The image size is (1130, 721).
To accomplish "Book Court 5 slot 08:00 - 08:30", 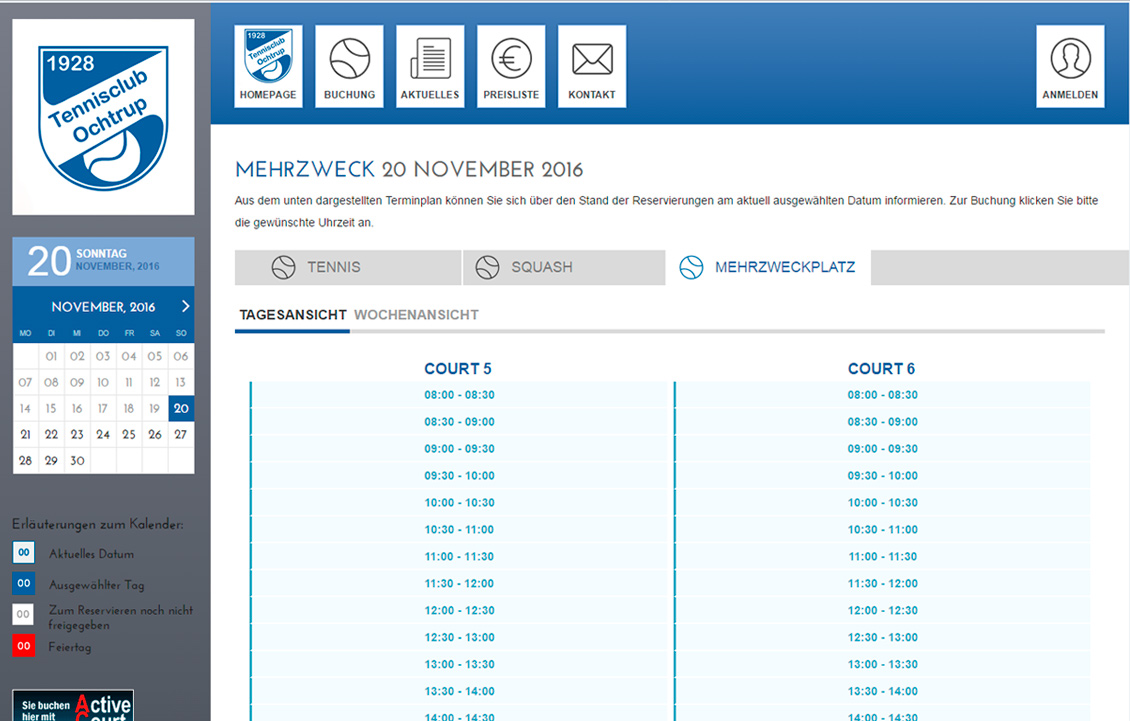I will click(459, 395).
